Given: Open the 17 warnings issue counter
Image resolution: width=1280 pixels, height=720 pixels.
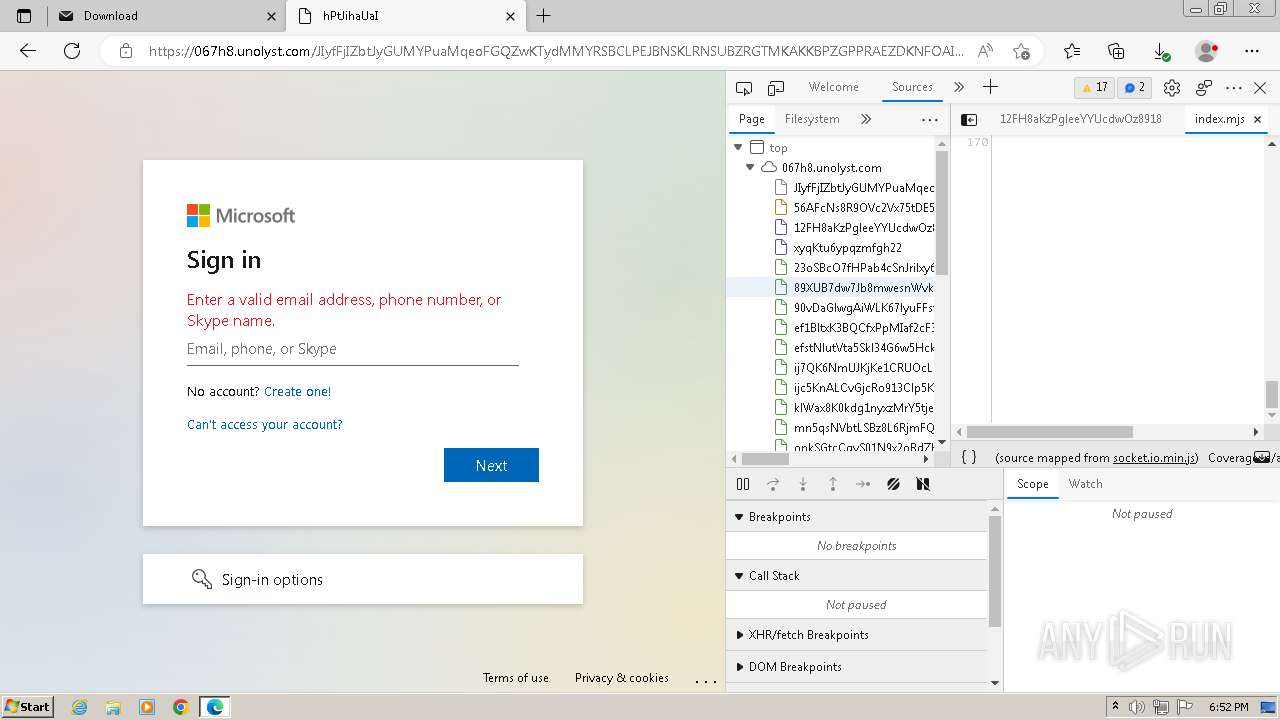Looking at the screenshot, I should [x=1094, y=87].
